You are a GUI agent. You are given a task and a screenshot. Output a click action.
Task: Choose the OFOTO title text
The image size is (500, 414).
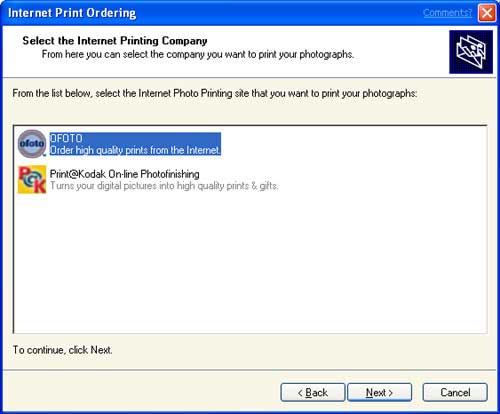[x=66, y=138]
